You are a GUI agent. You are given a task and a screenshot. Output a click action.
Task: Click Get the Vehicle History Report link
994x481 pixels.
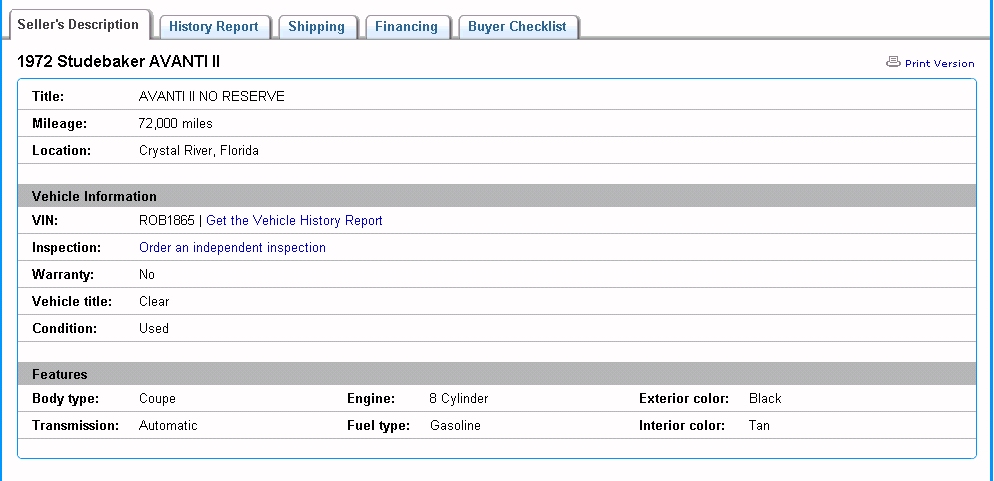pos(294,220)
